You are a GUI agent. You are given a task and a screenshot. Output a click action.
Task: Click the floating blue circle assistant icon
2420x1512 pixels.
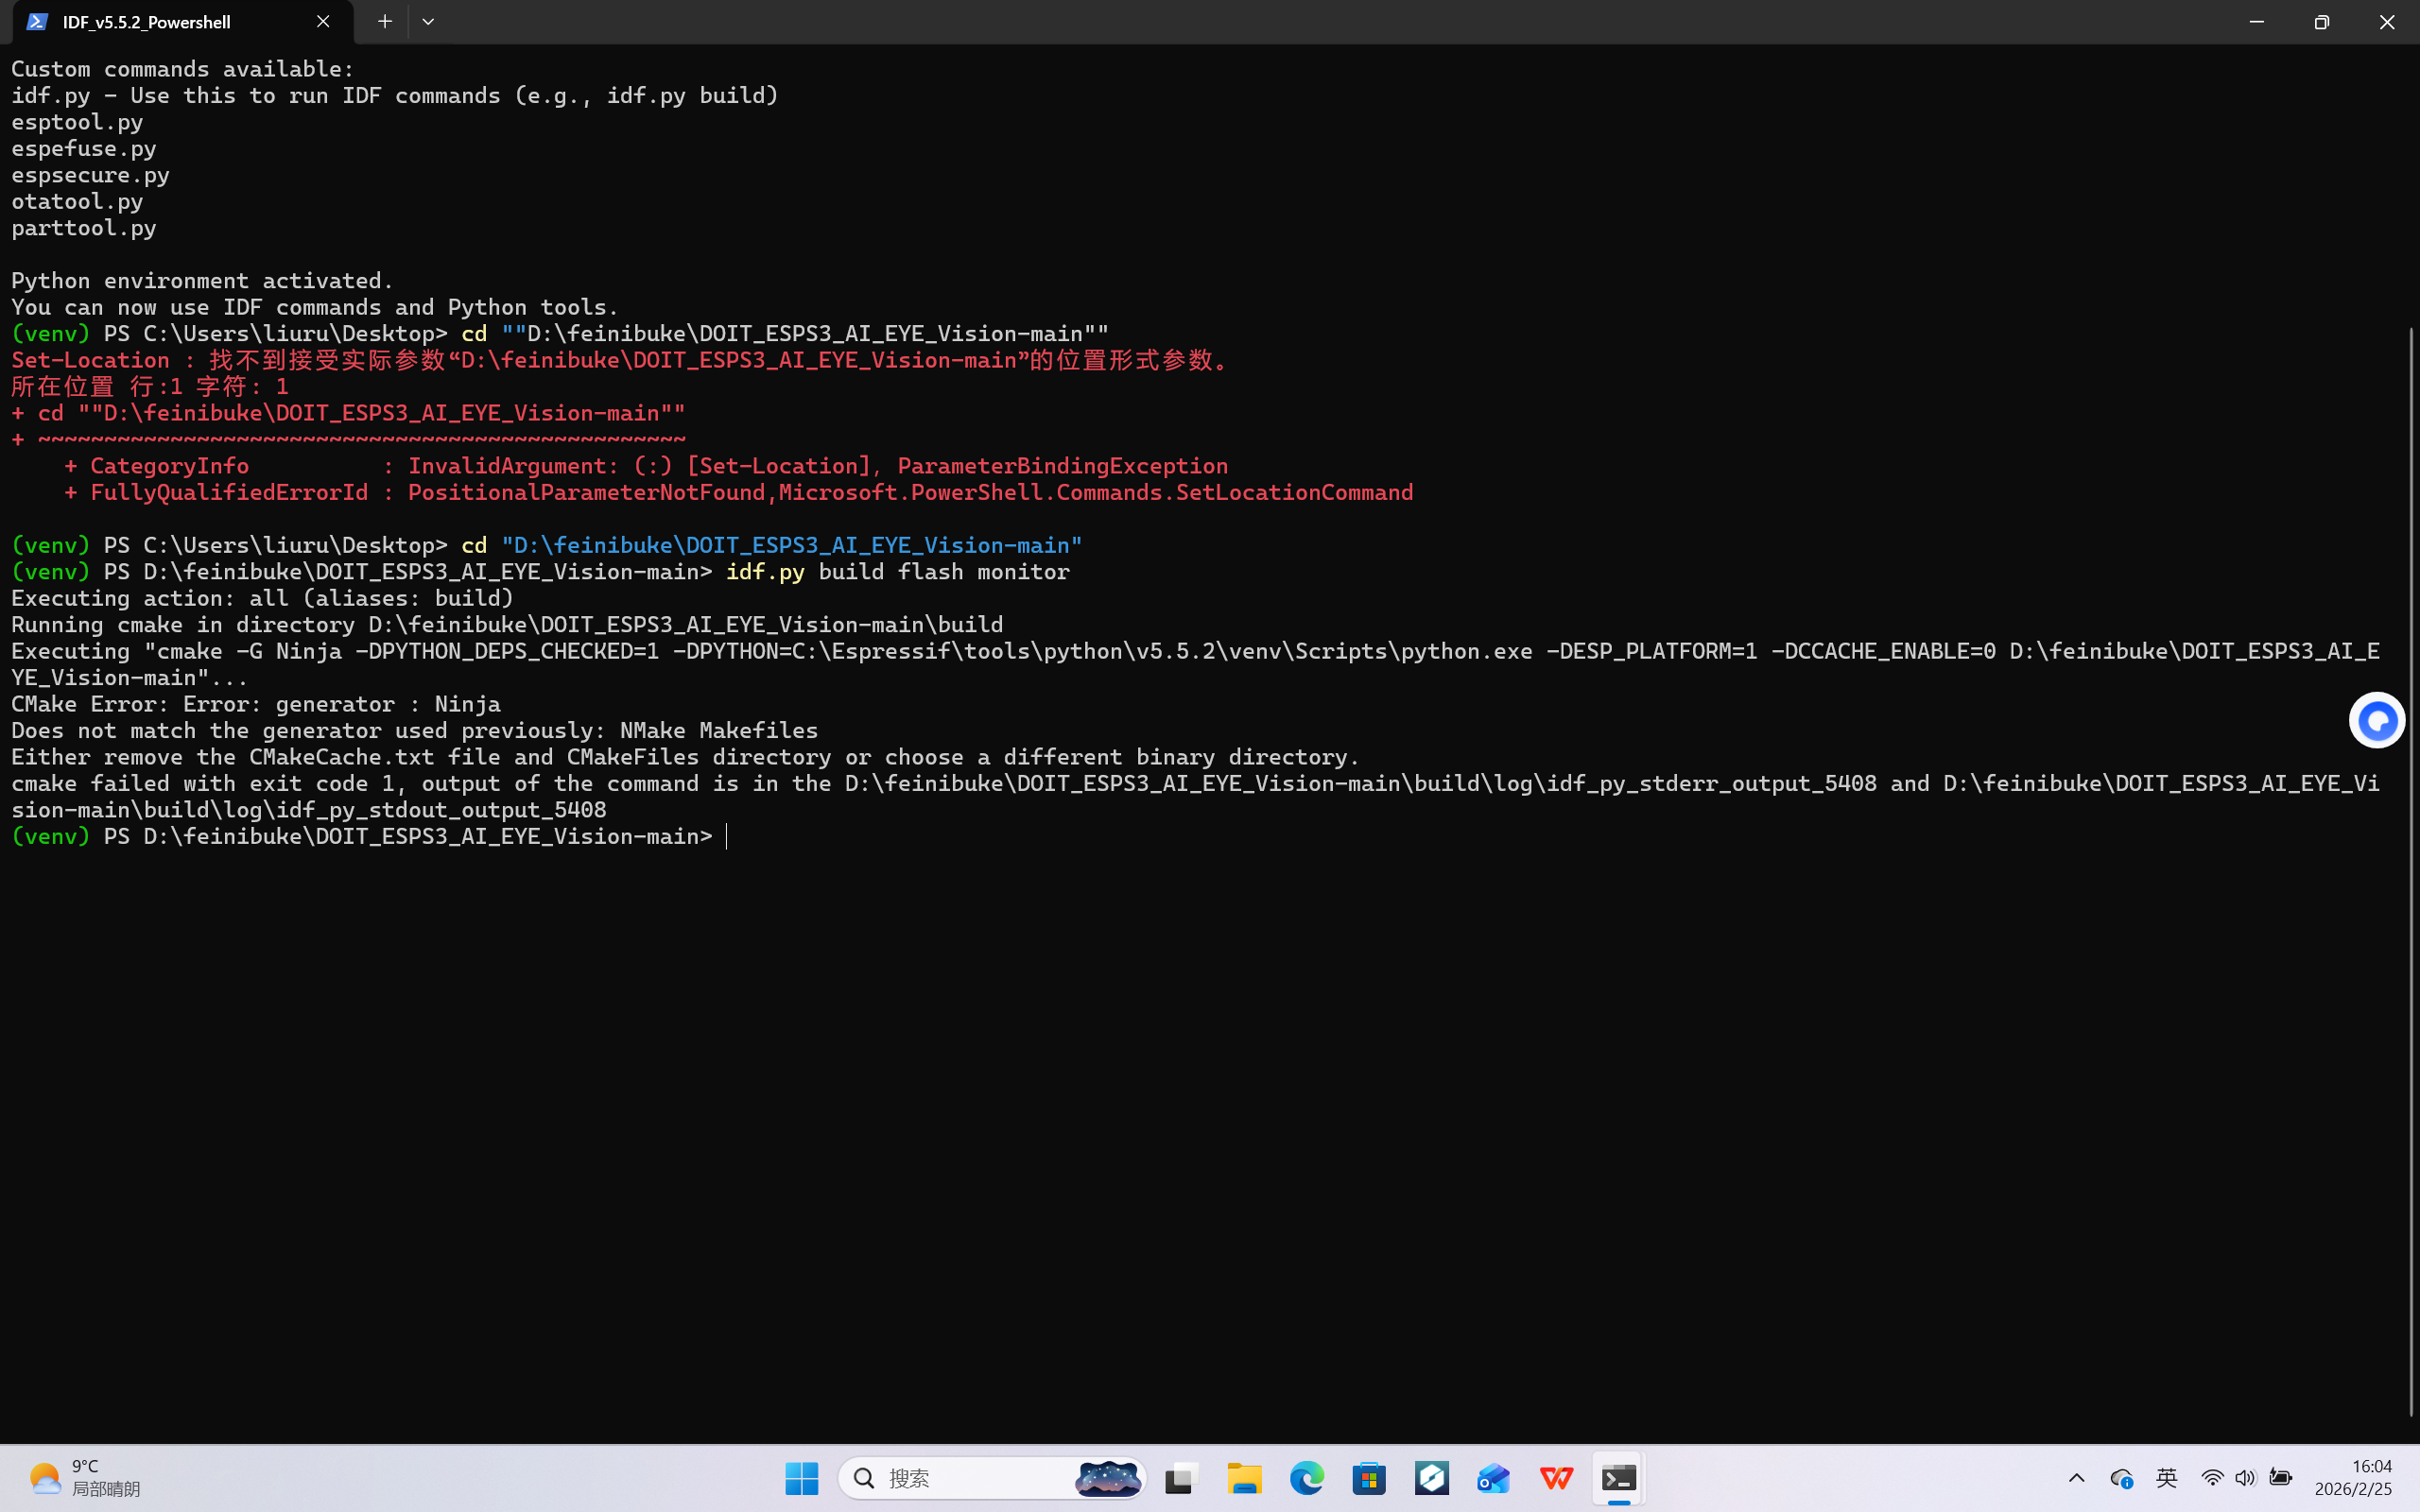[x=2376, y=720]
